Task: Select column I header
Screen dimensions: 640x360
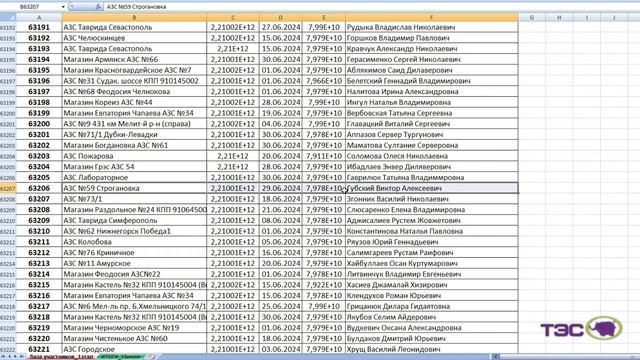Action: (587, 17)
